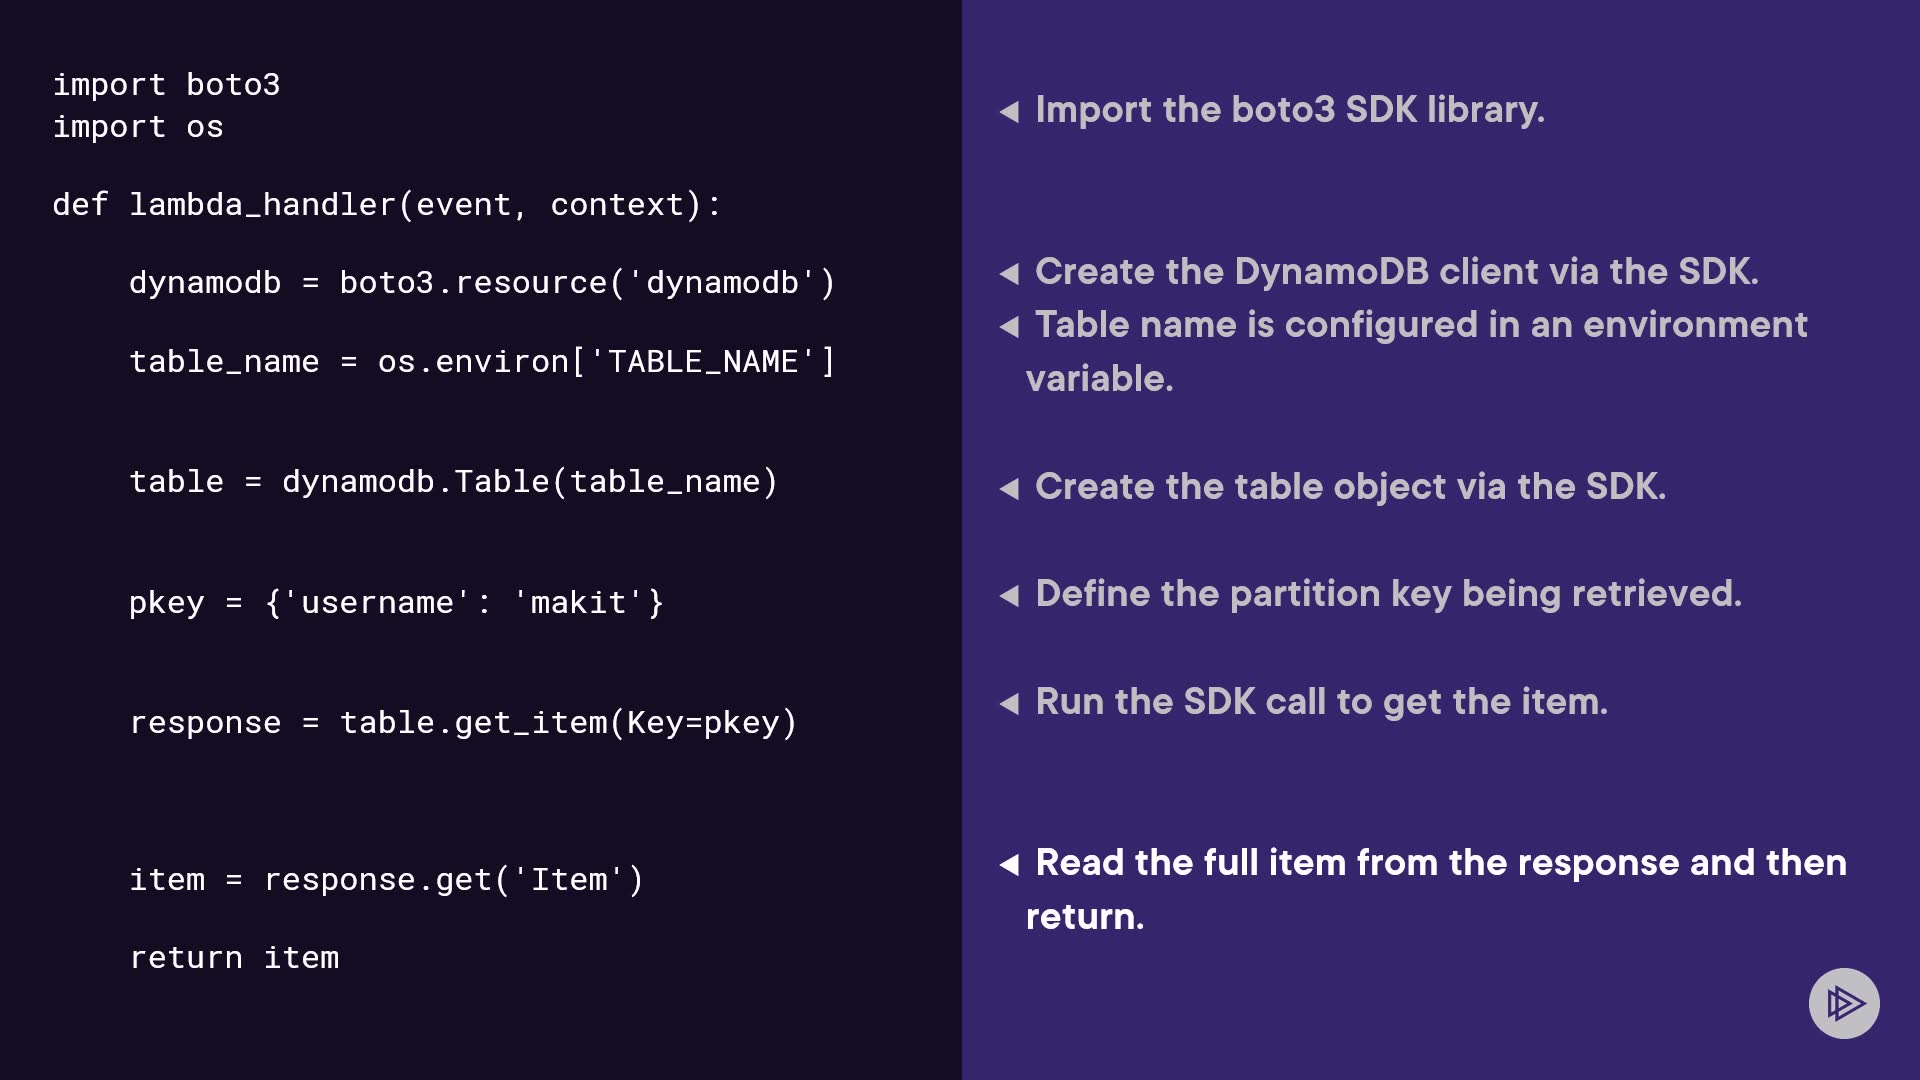The height and width of the screenshot is (1080, 1920).
Task: Click the Pluralsight play logo icon
Action: (1843, 1003)
